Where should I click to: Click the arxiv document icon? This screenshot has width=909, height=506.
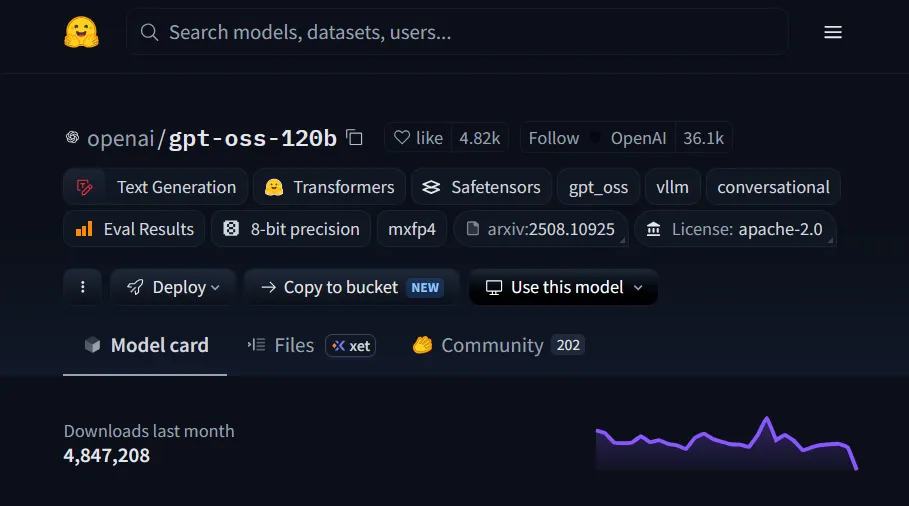coord(473,229)
